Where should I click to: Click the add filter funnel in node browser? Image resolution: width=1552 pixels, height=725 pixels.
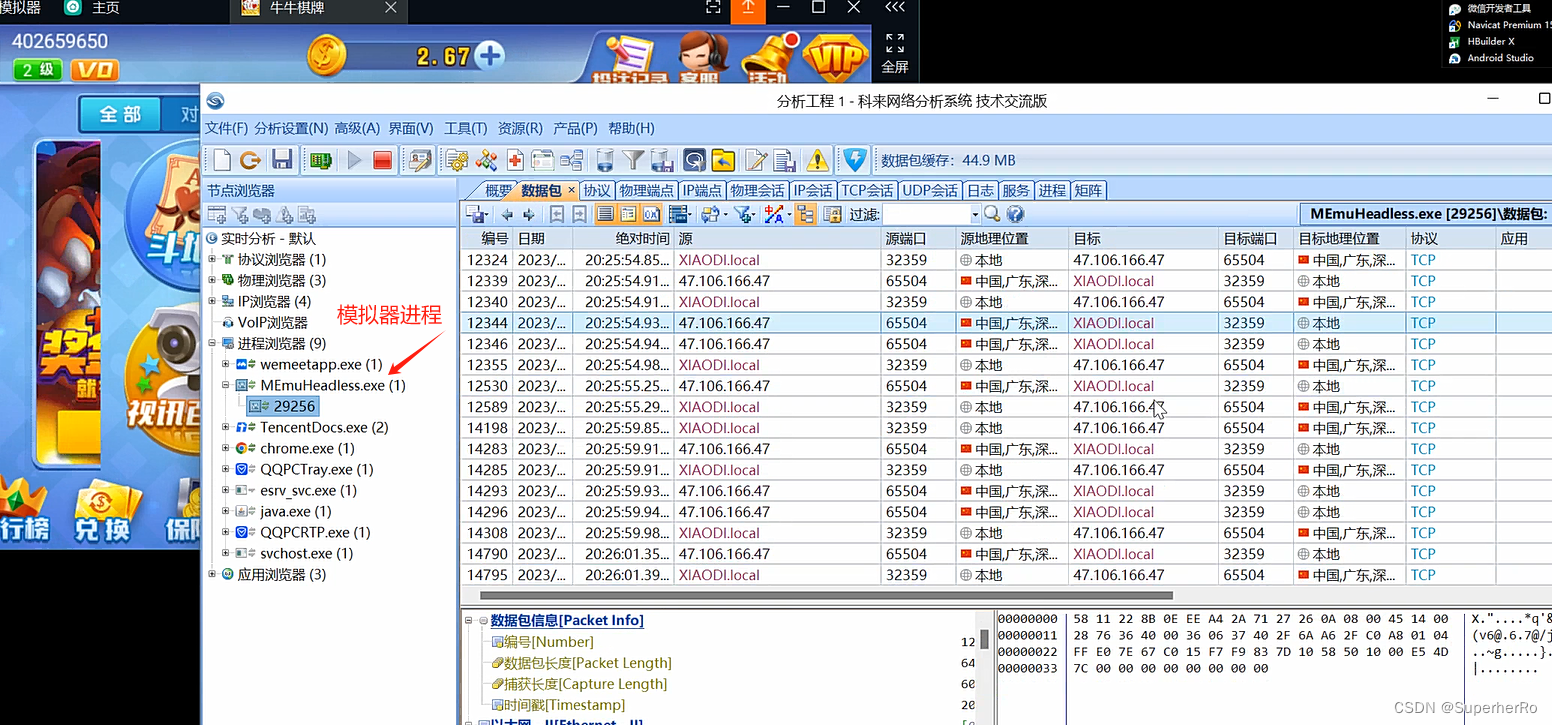point(240,214)
